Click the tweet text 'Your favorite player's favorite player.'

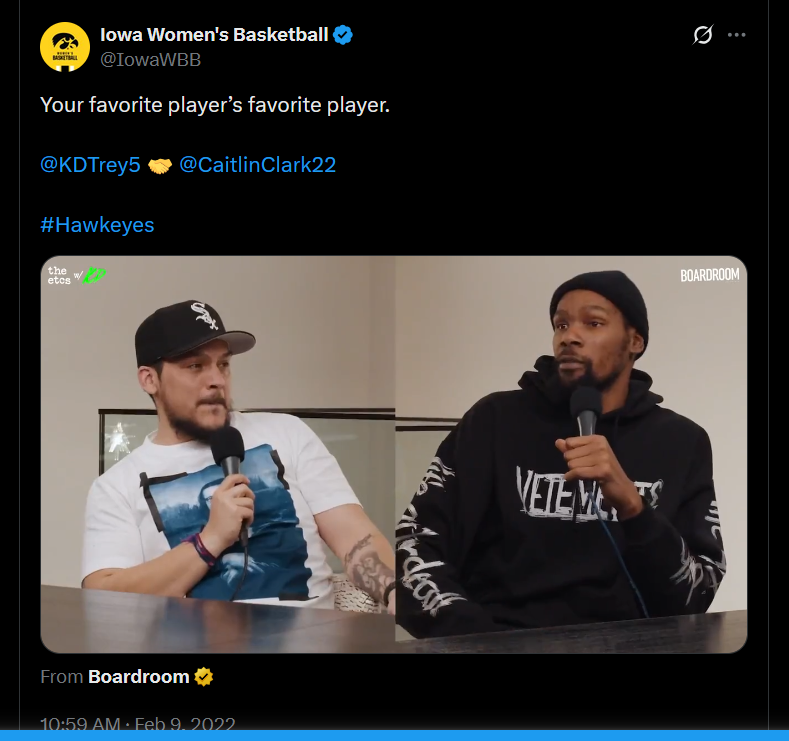215,105
